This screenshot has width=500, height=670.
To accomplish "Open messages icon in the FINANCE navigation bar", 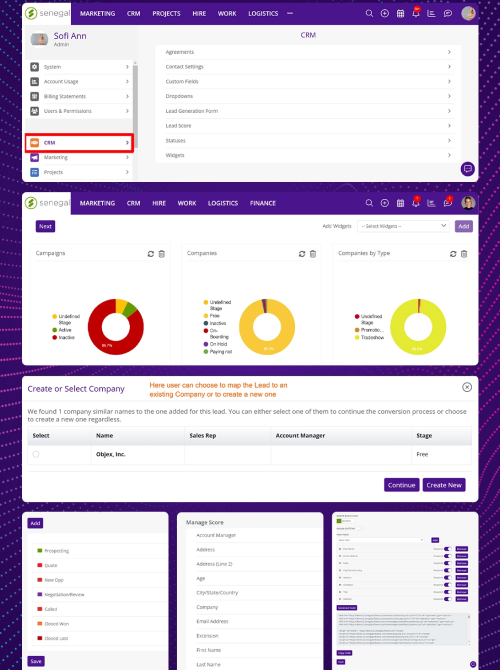I will (x=448, y=202).
